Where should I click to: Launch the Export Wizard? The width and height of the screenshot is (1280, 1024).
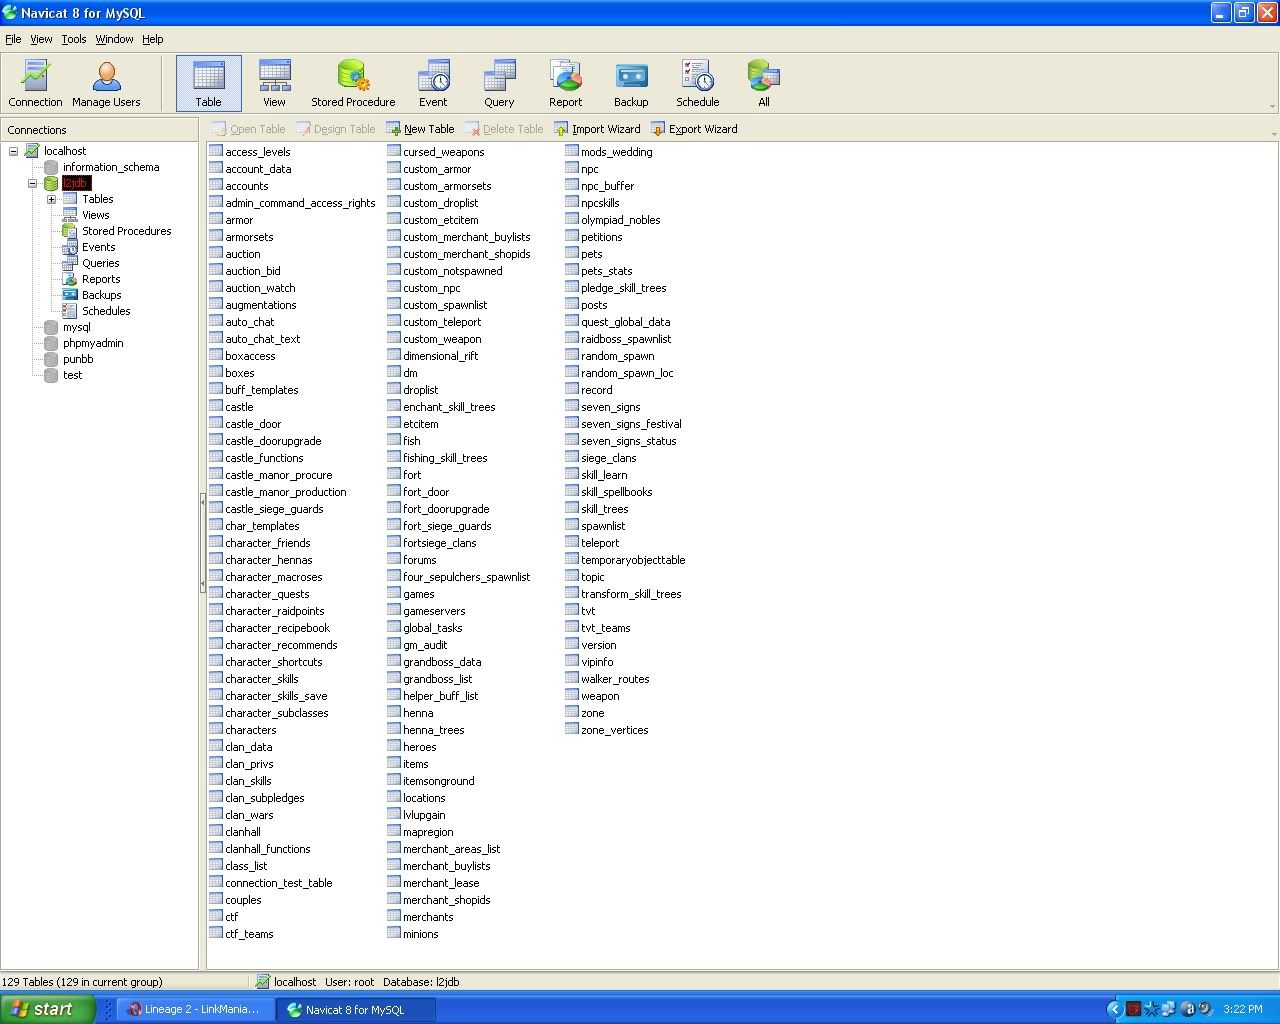pos(694,129)
